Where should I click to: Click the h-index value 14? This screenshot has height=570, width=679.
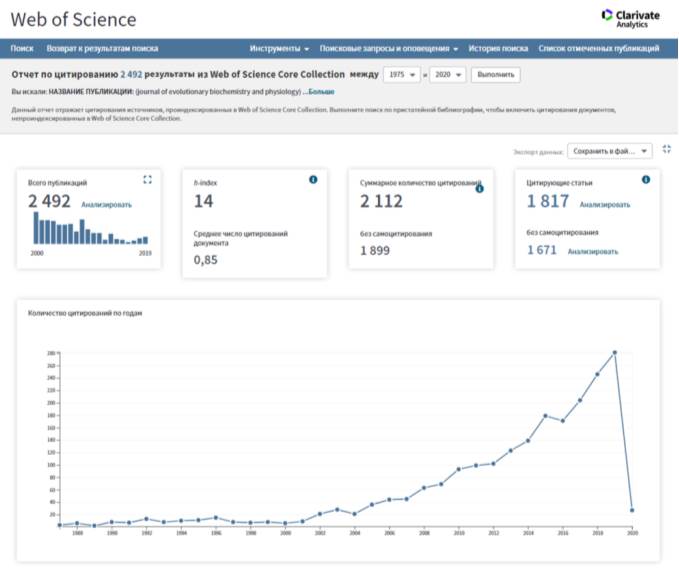204,201
